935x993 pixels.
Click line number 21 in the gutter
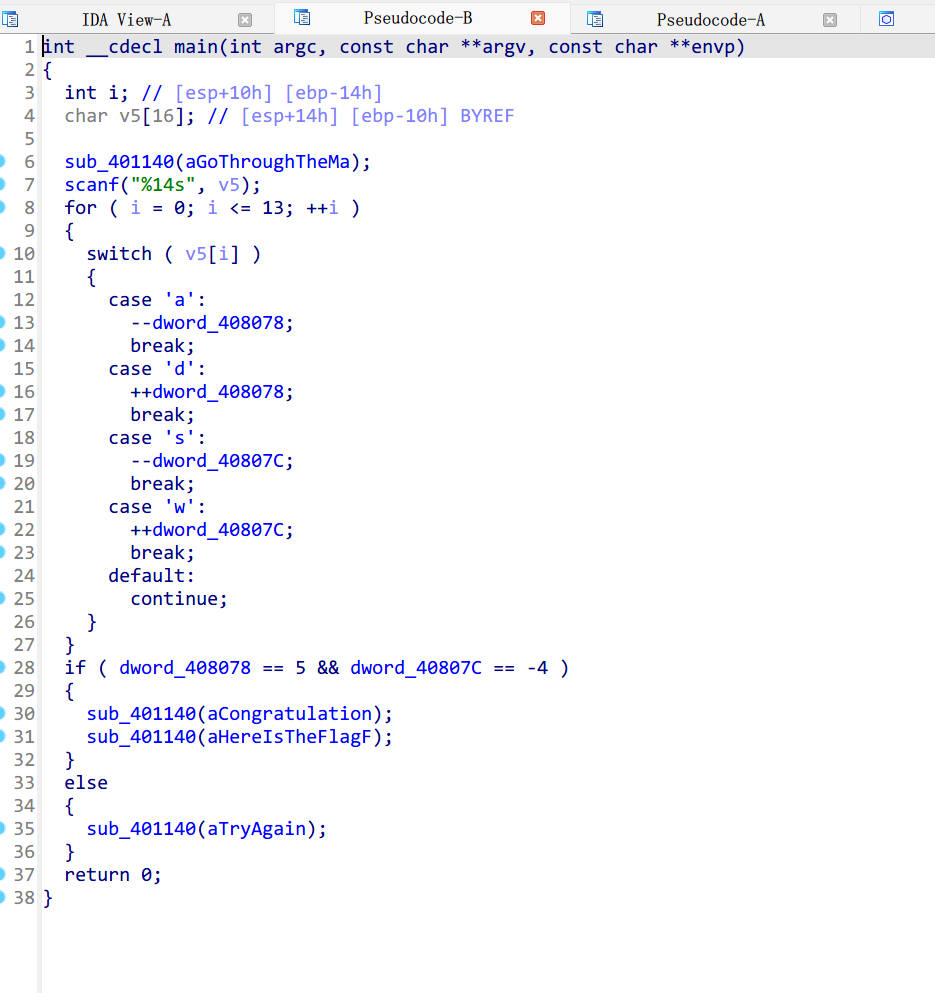point(24,507)
